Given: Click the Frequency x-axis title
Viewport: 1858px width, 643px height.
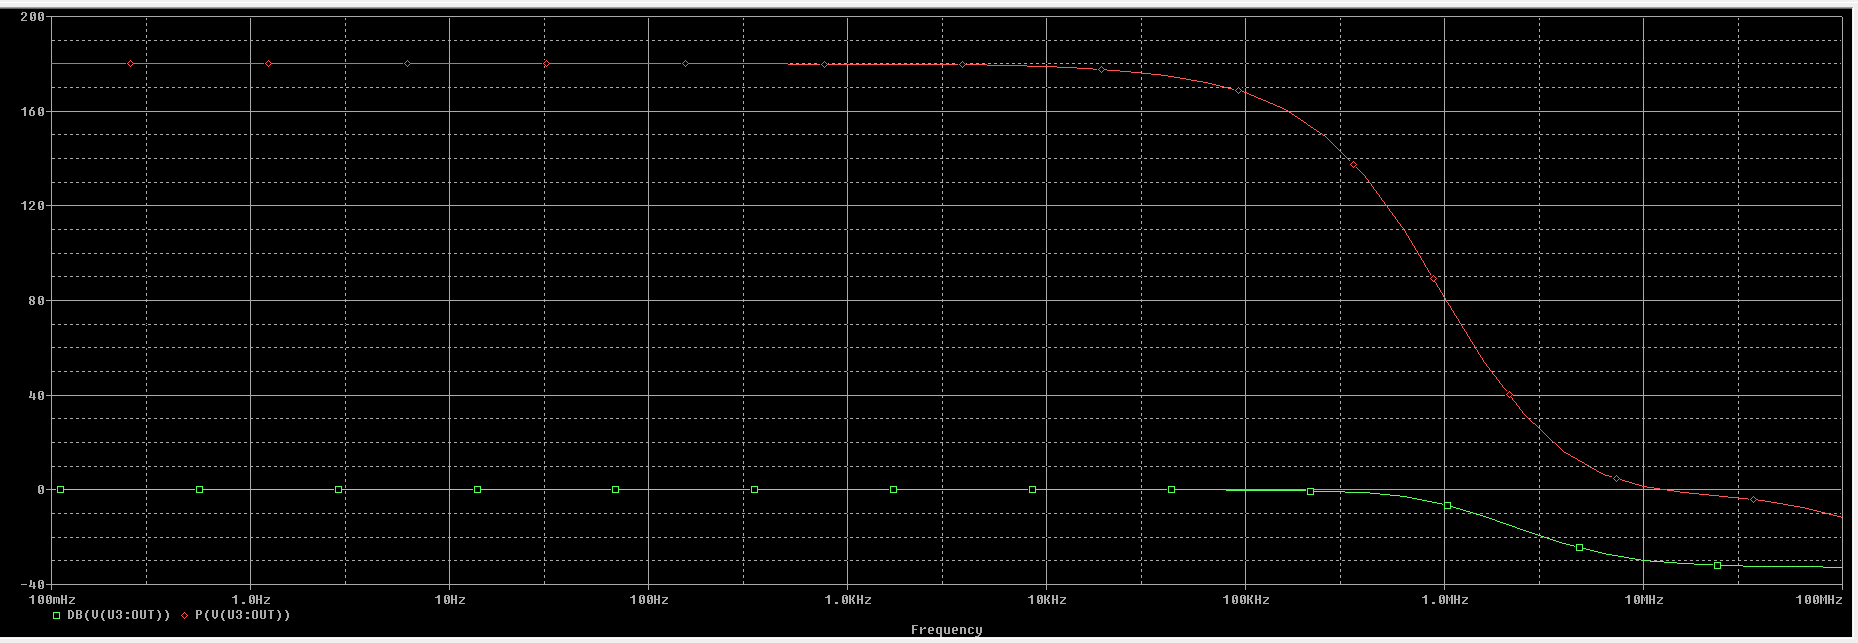Looking at the screenshot, I should pyautogui.click(x=946, y=630).
